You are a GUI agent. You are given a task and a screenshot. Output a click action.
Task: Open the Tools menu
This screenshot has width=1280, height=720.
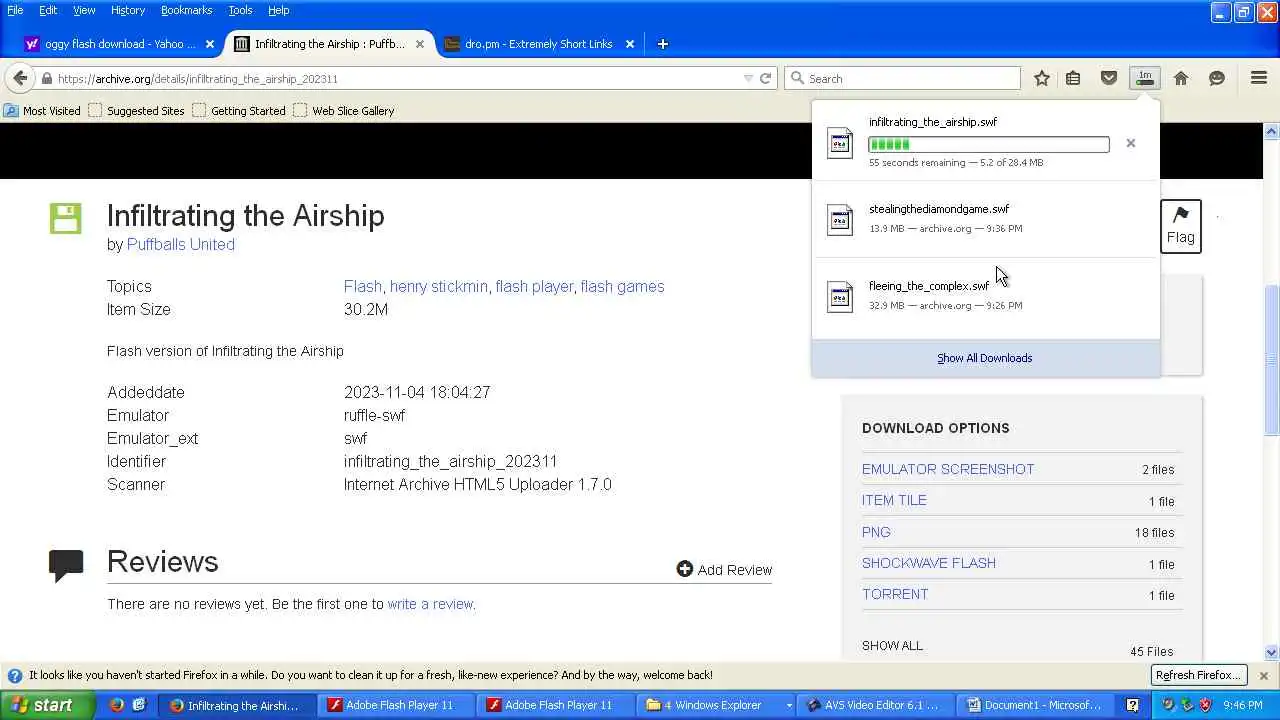tap(240, 10)
